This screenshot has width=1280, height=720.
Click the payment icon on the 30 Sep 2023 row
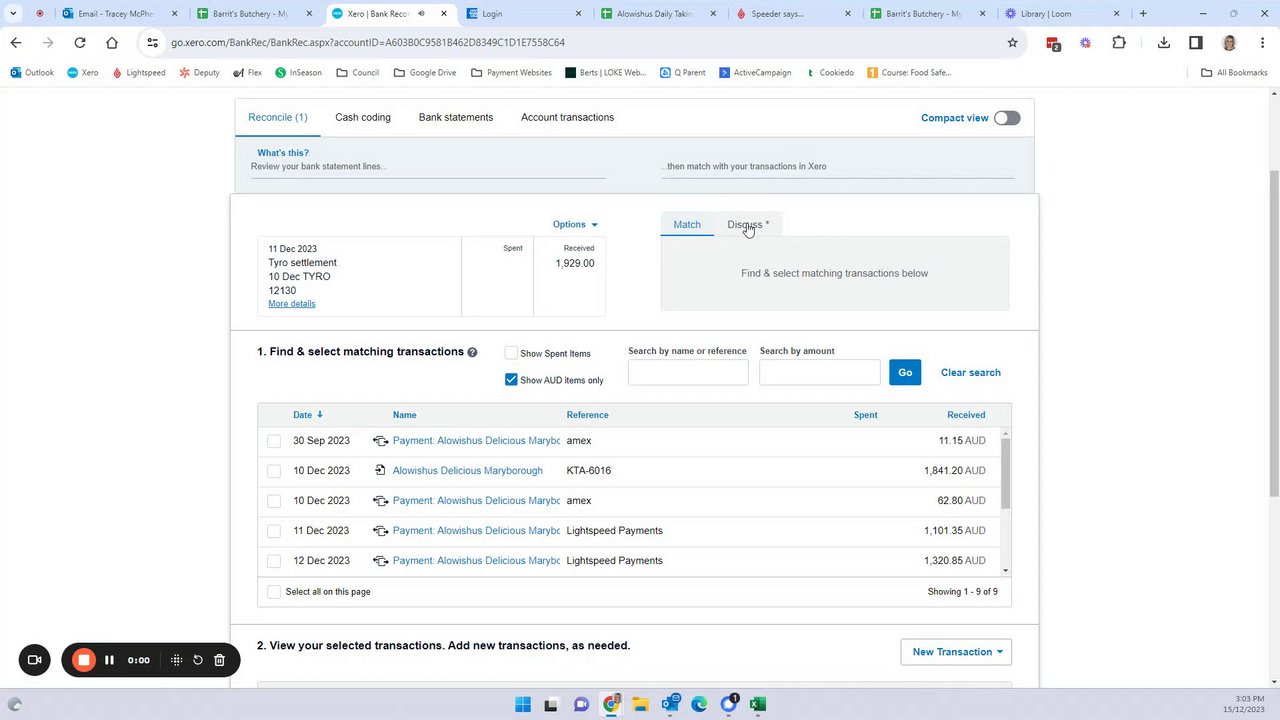coord(380,441)
